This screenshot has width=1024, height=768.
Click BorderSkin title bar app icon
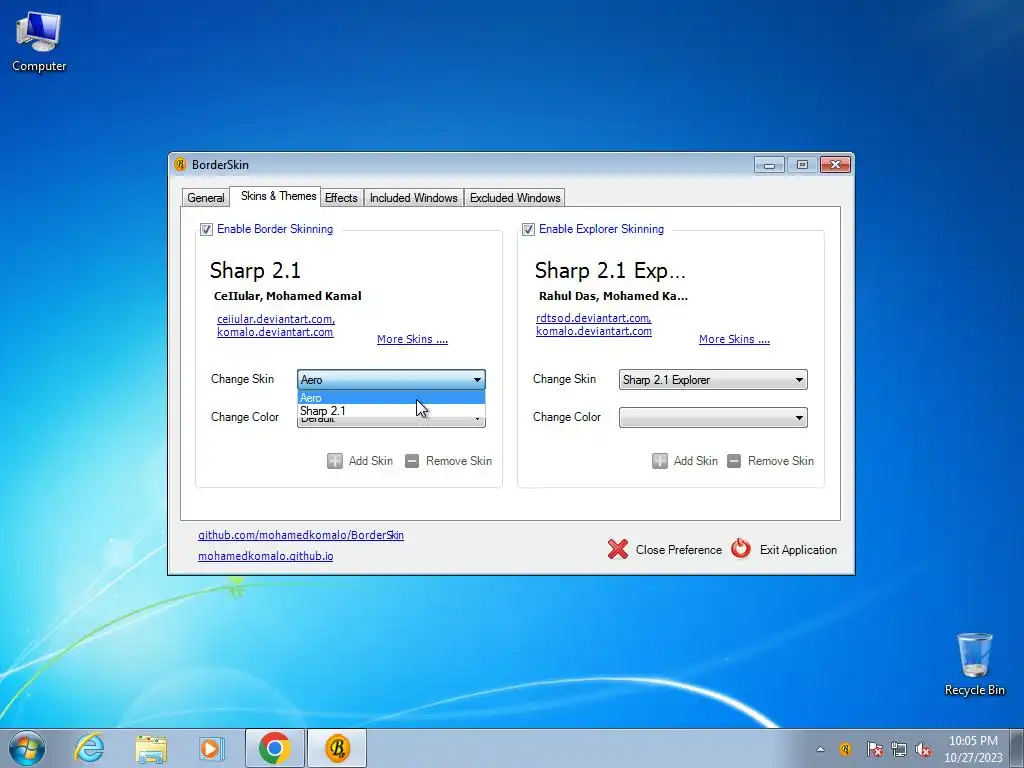point(180,165)
